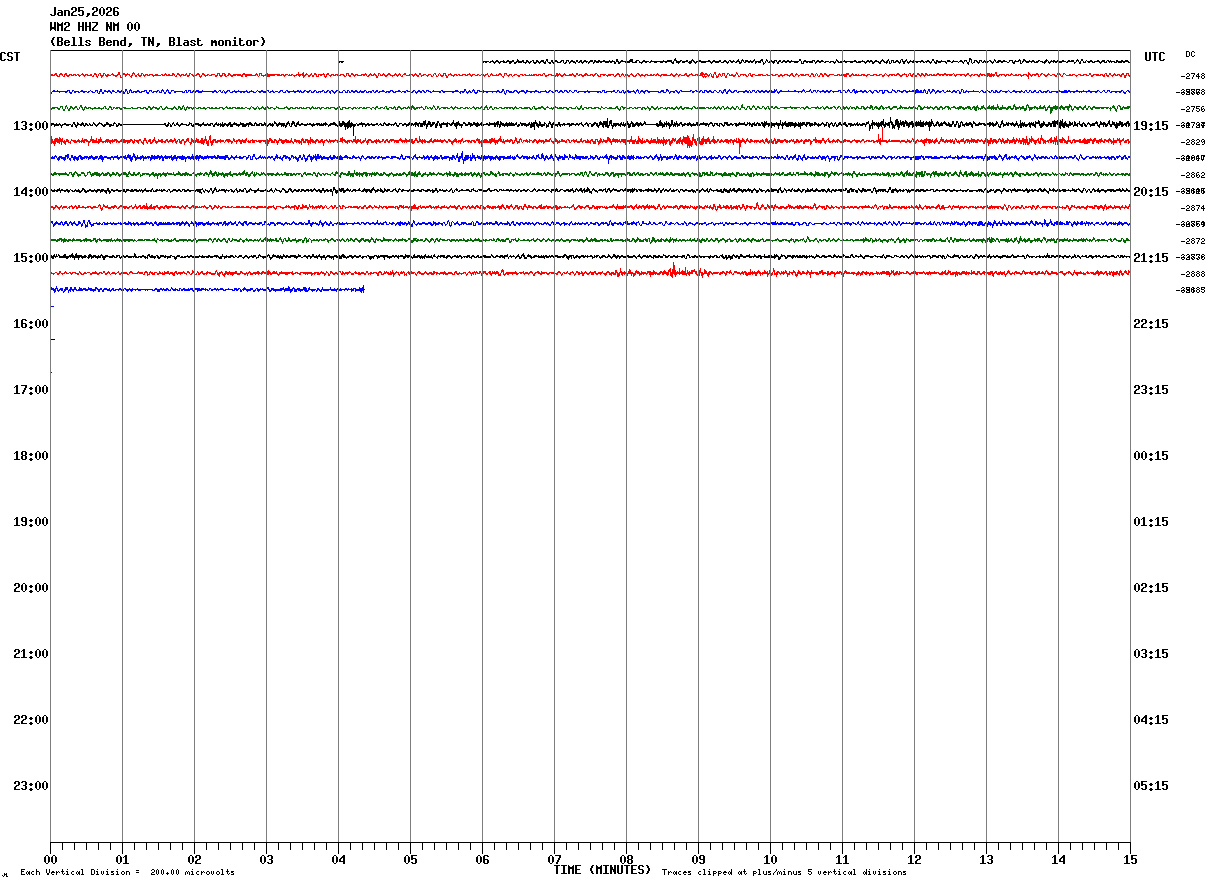This screenshot has width=1210, height=886.
Task: Click the 21:15 UTC time label
Action: [x=1151, y=258]
